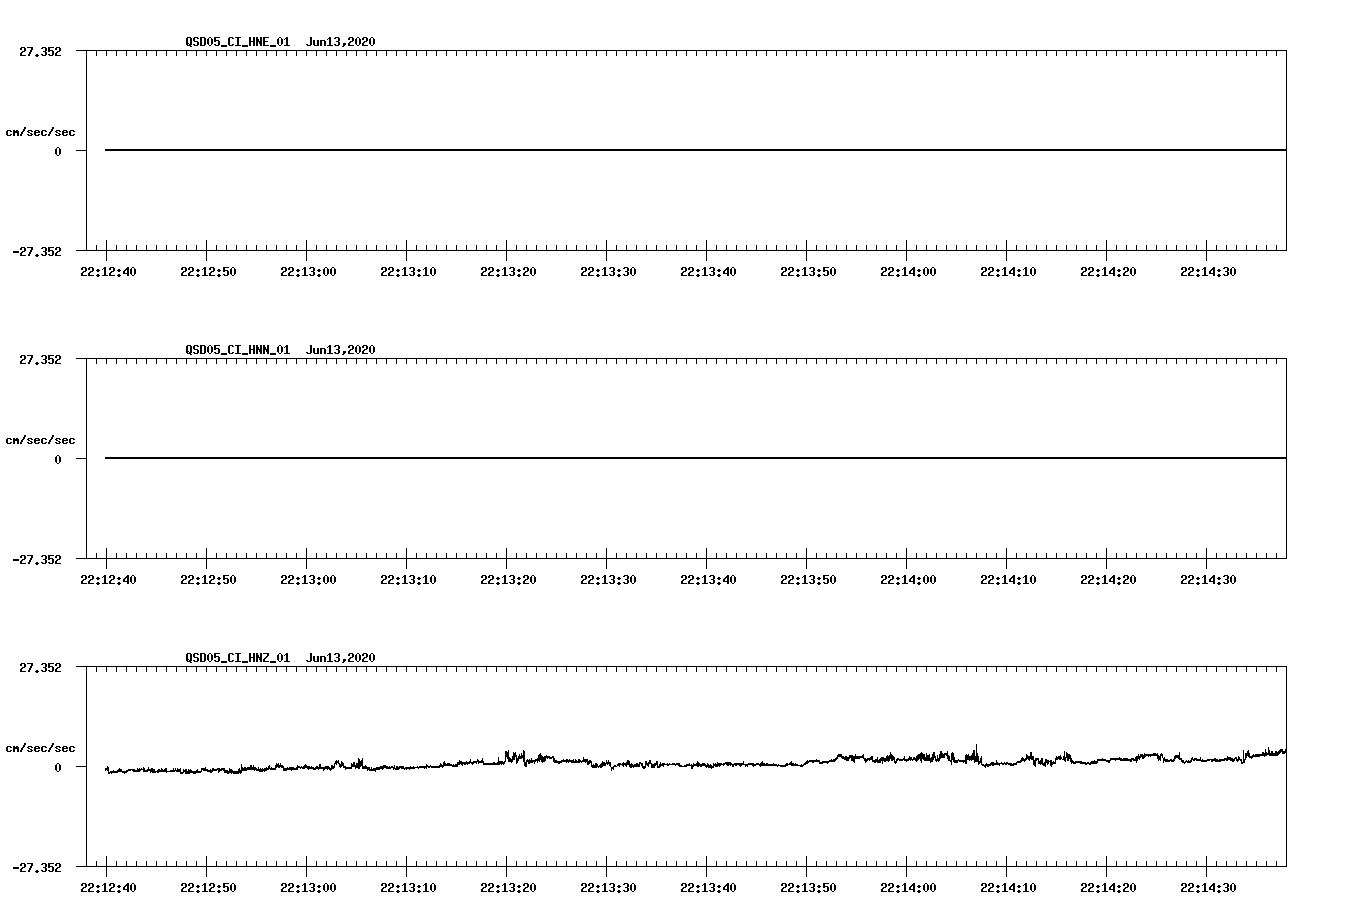Viewport: 1358px width, 924px height.
Task: Click the QSD05_CI_HNZ_01 channel title
Action: 238,658
